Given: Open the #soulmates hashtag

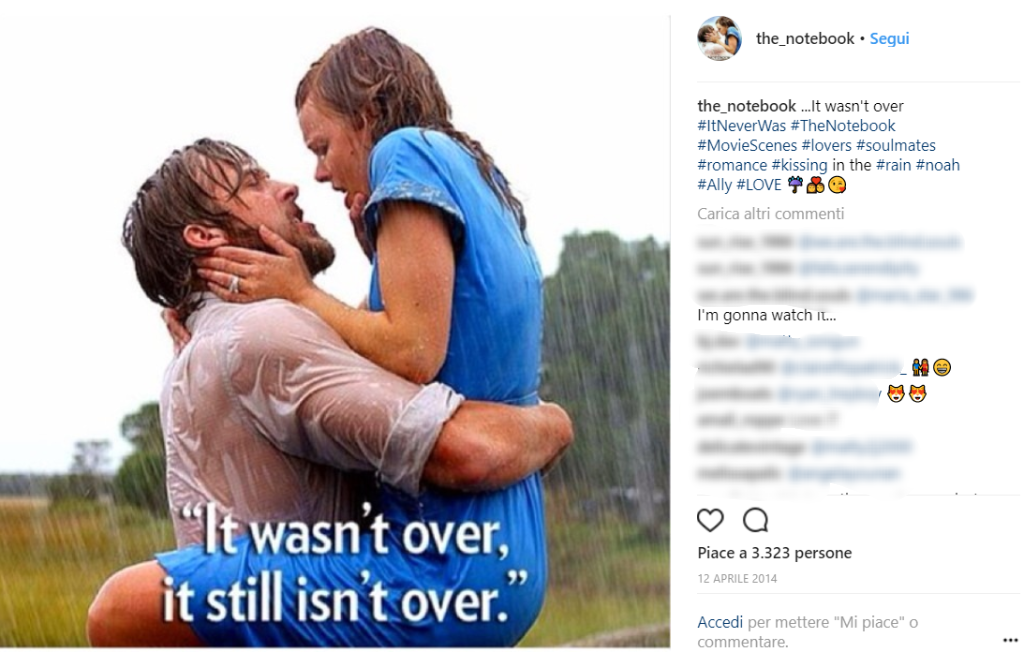Looking at the screenshot, I should (x=895, y=145).
